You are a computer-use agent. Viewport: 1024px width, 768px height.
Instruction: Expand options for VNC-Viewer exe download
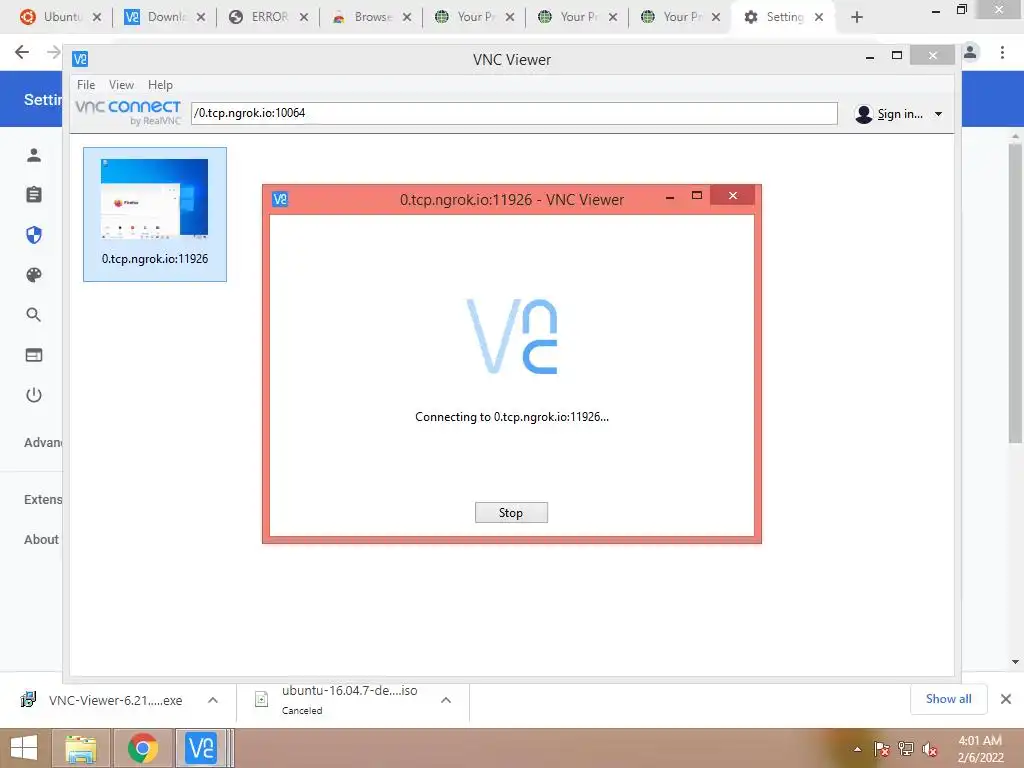pyautogui.click(x=213, y=700)
